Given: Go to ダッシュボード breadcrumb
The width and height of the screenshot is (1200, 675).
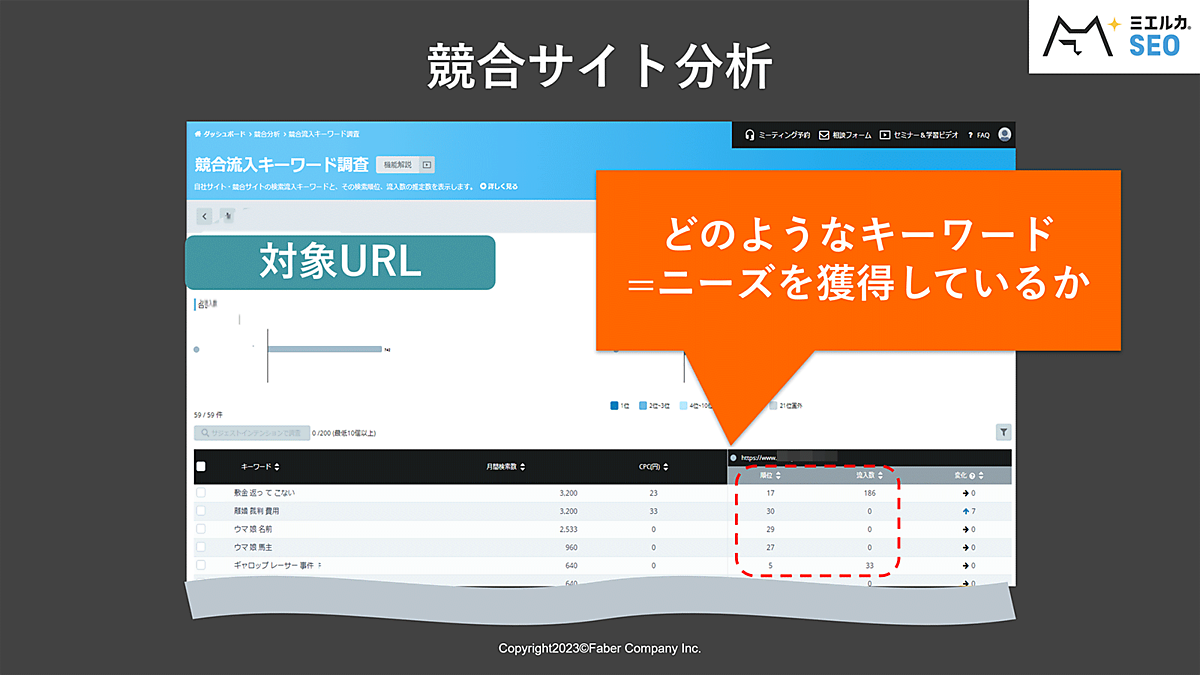Looking at the screenshot, I should pyautogui.click(x=224, y=133).
